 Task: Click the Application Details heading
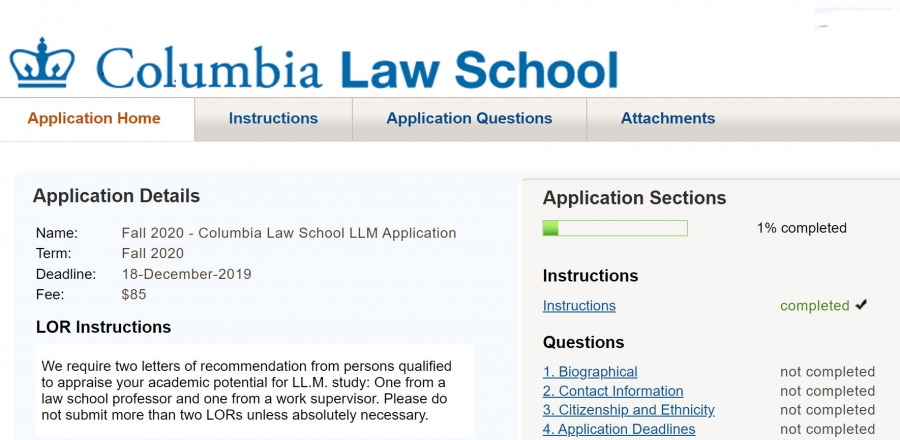[x=116, y=196]
